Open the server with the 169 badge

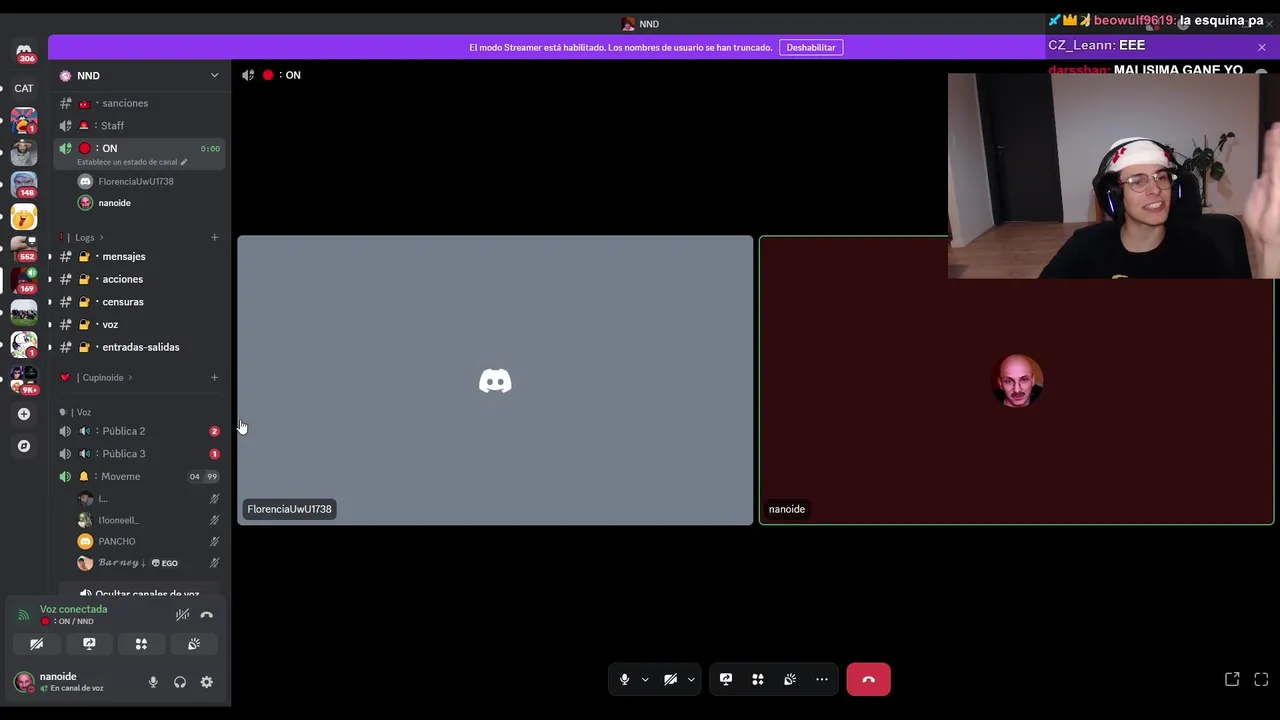click(x=24, y=280)
